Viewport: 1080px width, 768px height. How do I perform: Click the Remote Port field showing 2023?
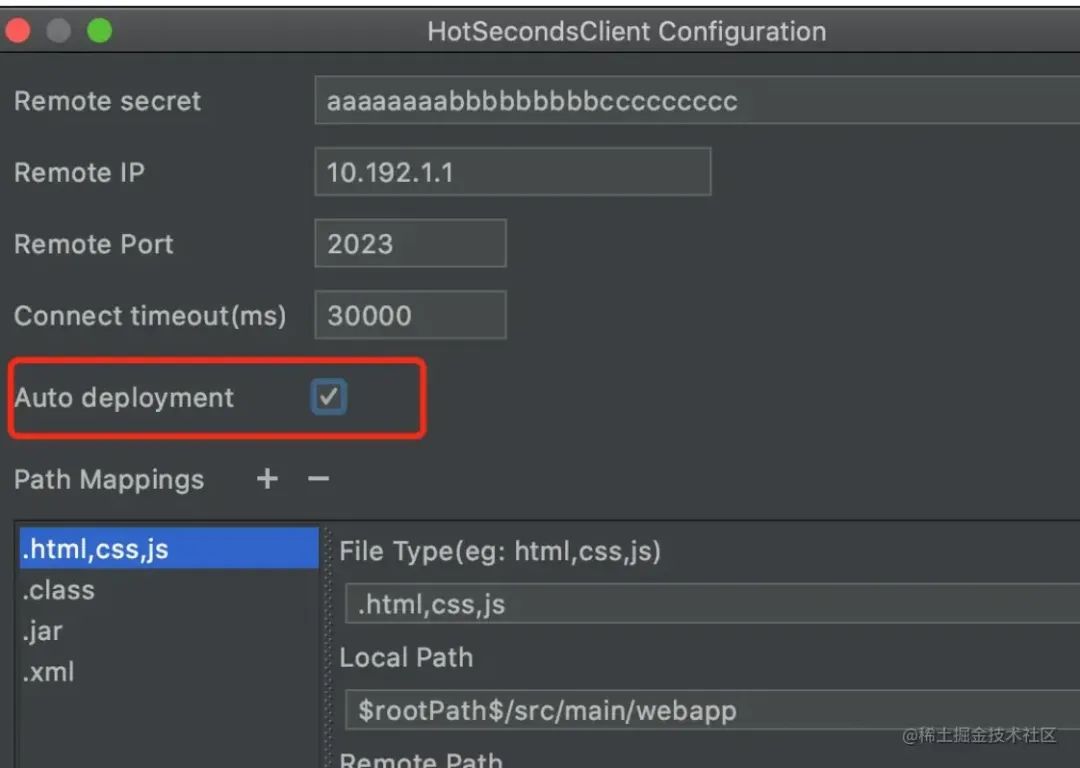[411, 243]
